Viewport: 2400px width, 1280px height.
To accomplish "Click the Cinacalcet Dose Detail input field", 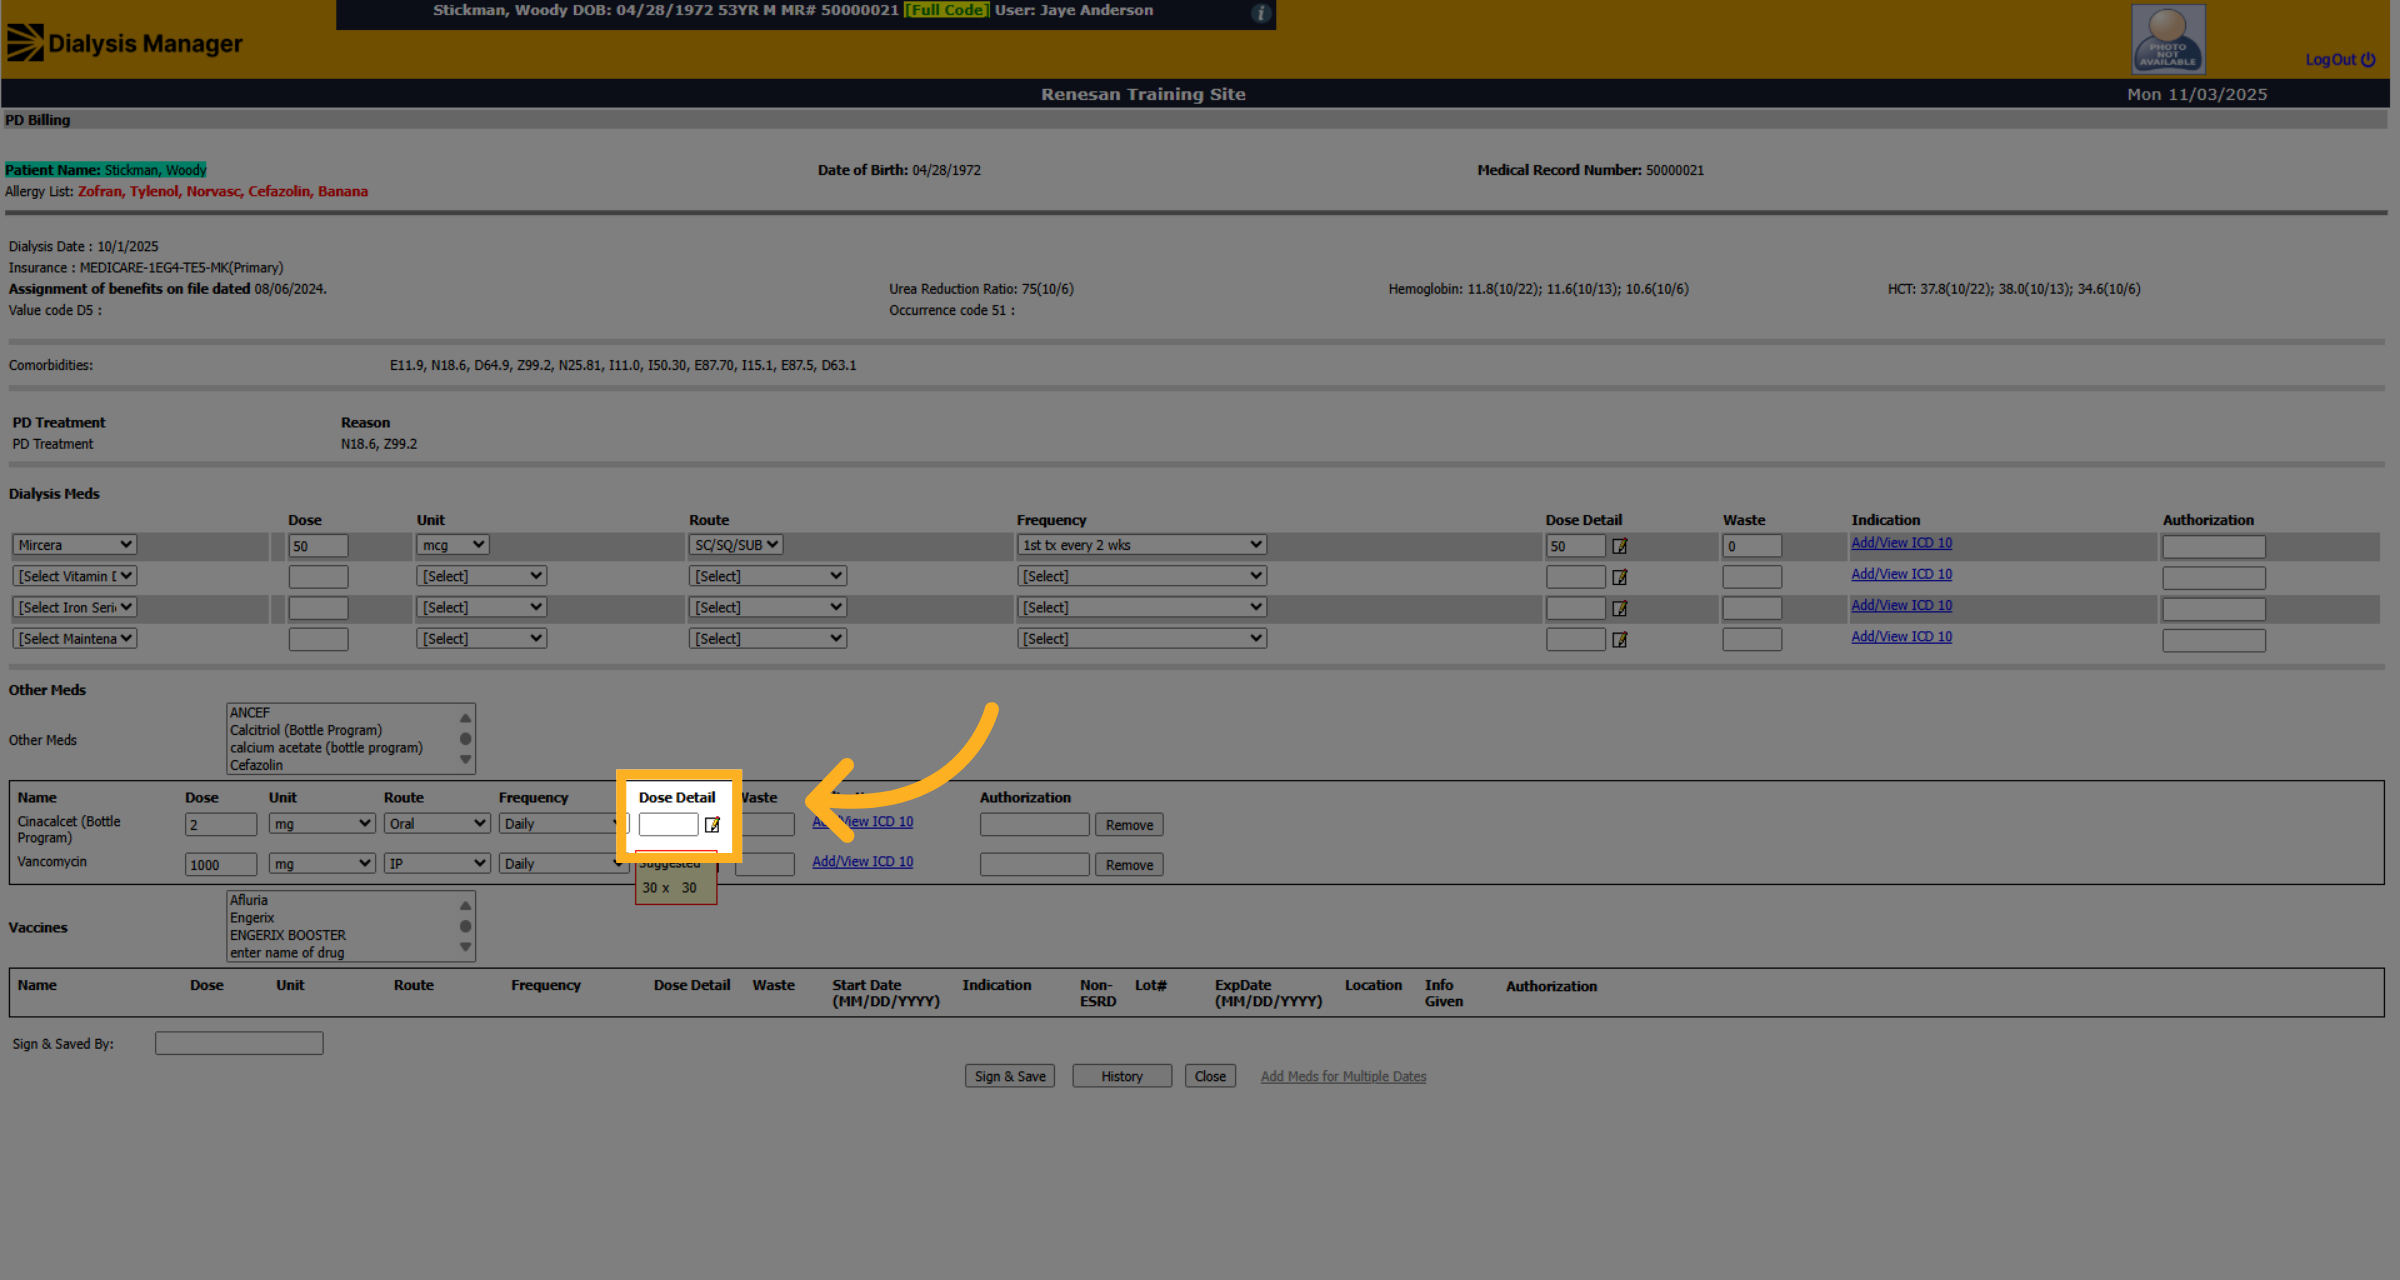I will (668, 825).
